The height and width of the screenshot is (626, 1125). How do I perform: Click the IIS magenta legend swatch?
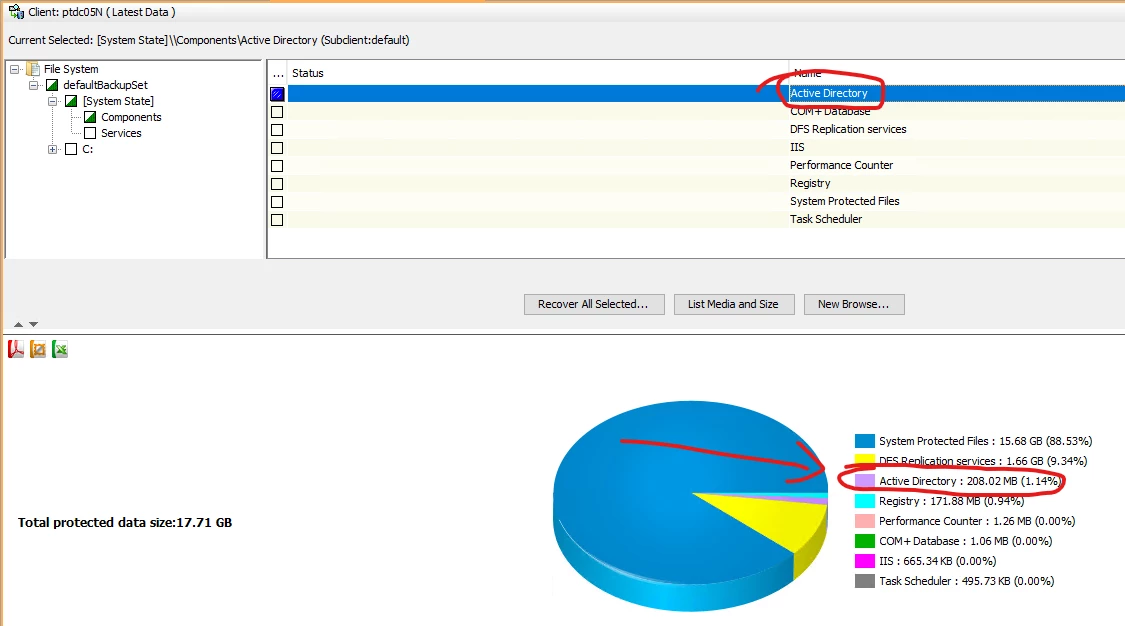pos(865,561)
